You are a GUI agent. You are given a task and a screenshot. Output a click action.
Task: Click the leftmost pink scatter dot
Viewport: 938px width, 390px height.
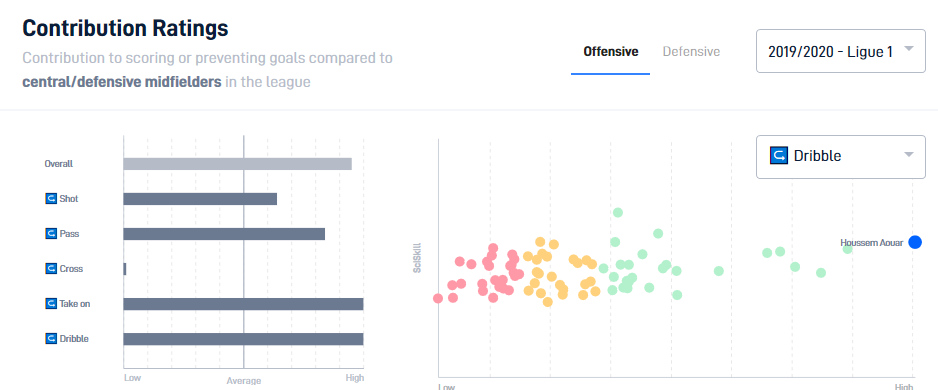coord(438,298)
